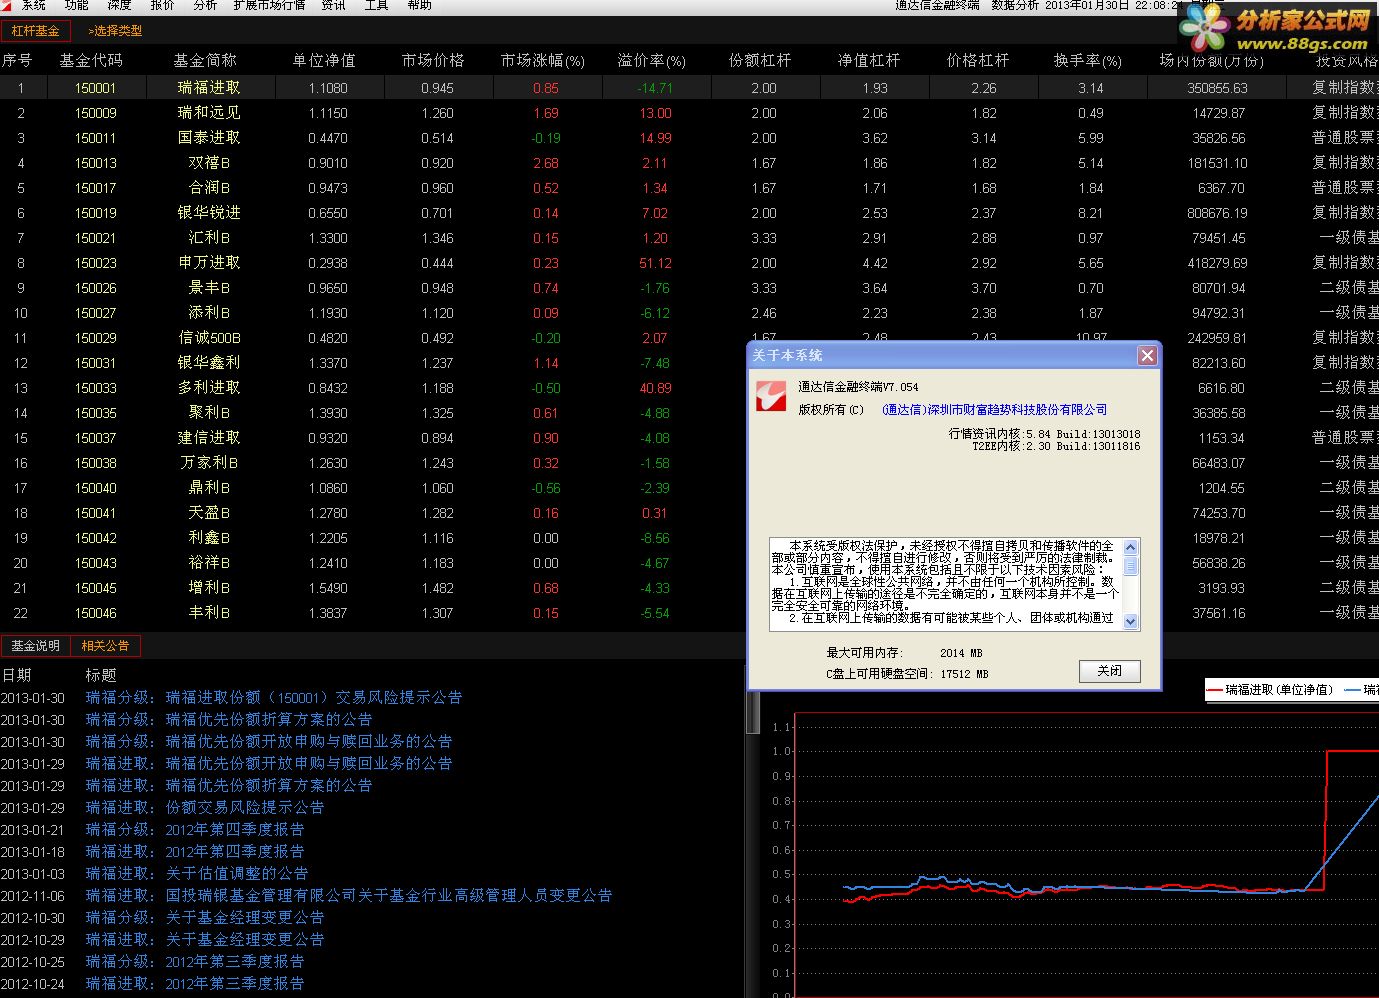Select the 银华鑫利 fund row
This screenshot has width=1379, height=998.
click(x=209, y=363)
